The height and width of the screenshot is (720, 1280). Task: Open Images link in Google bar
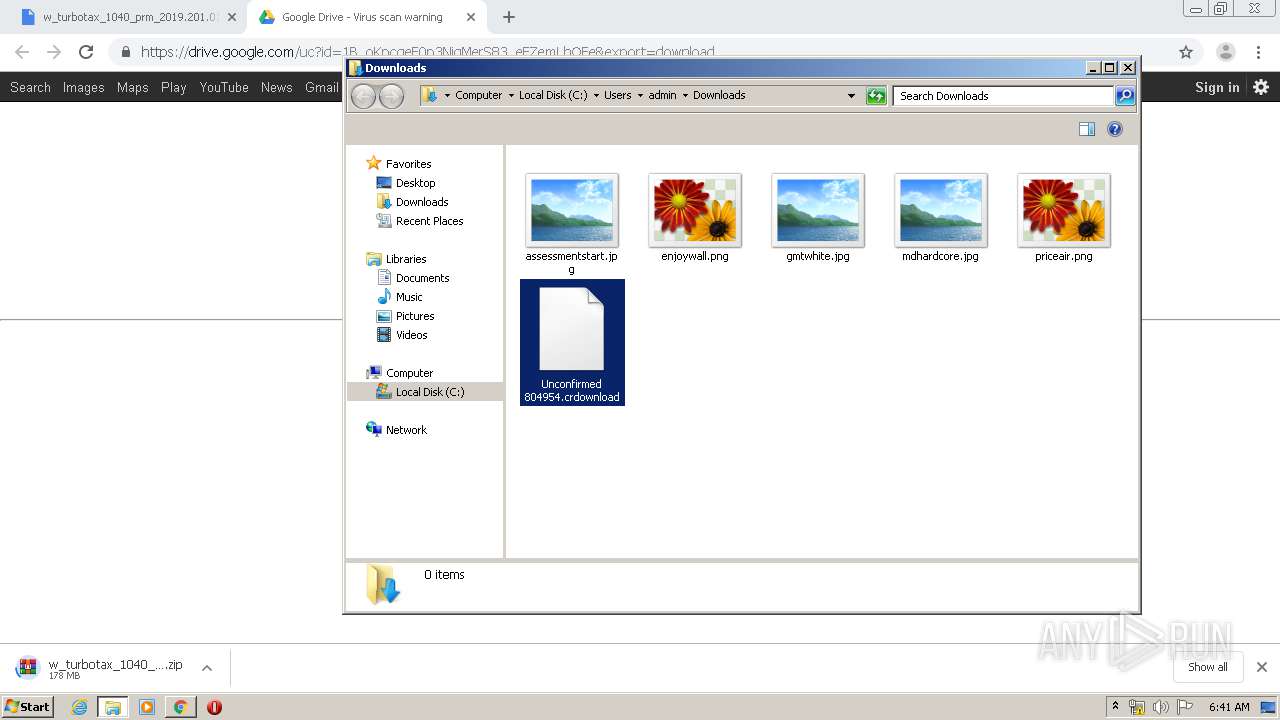(x=83, y=87)
